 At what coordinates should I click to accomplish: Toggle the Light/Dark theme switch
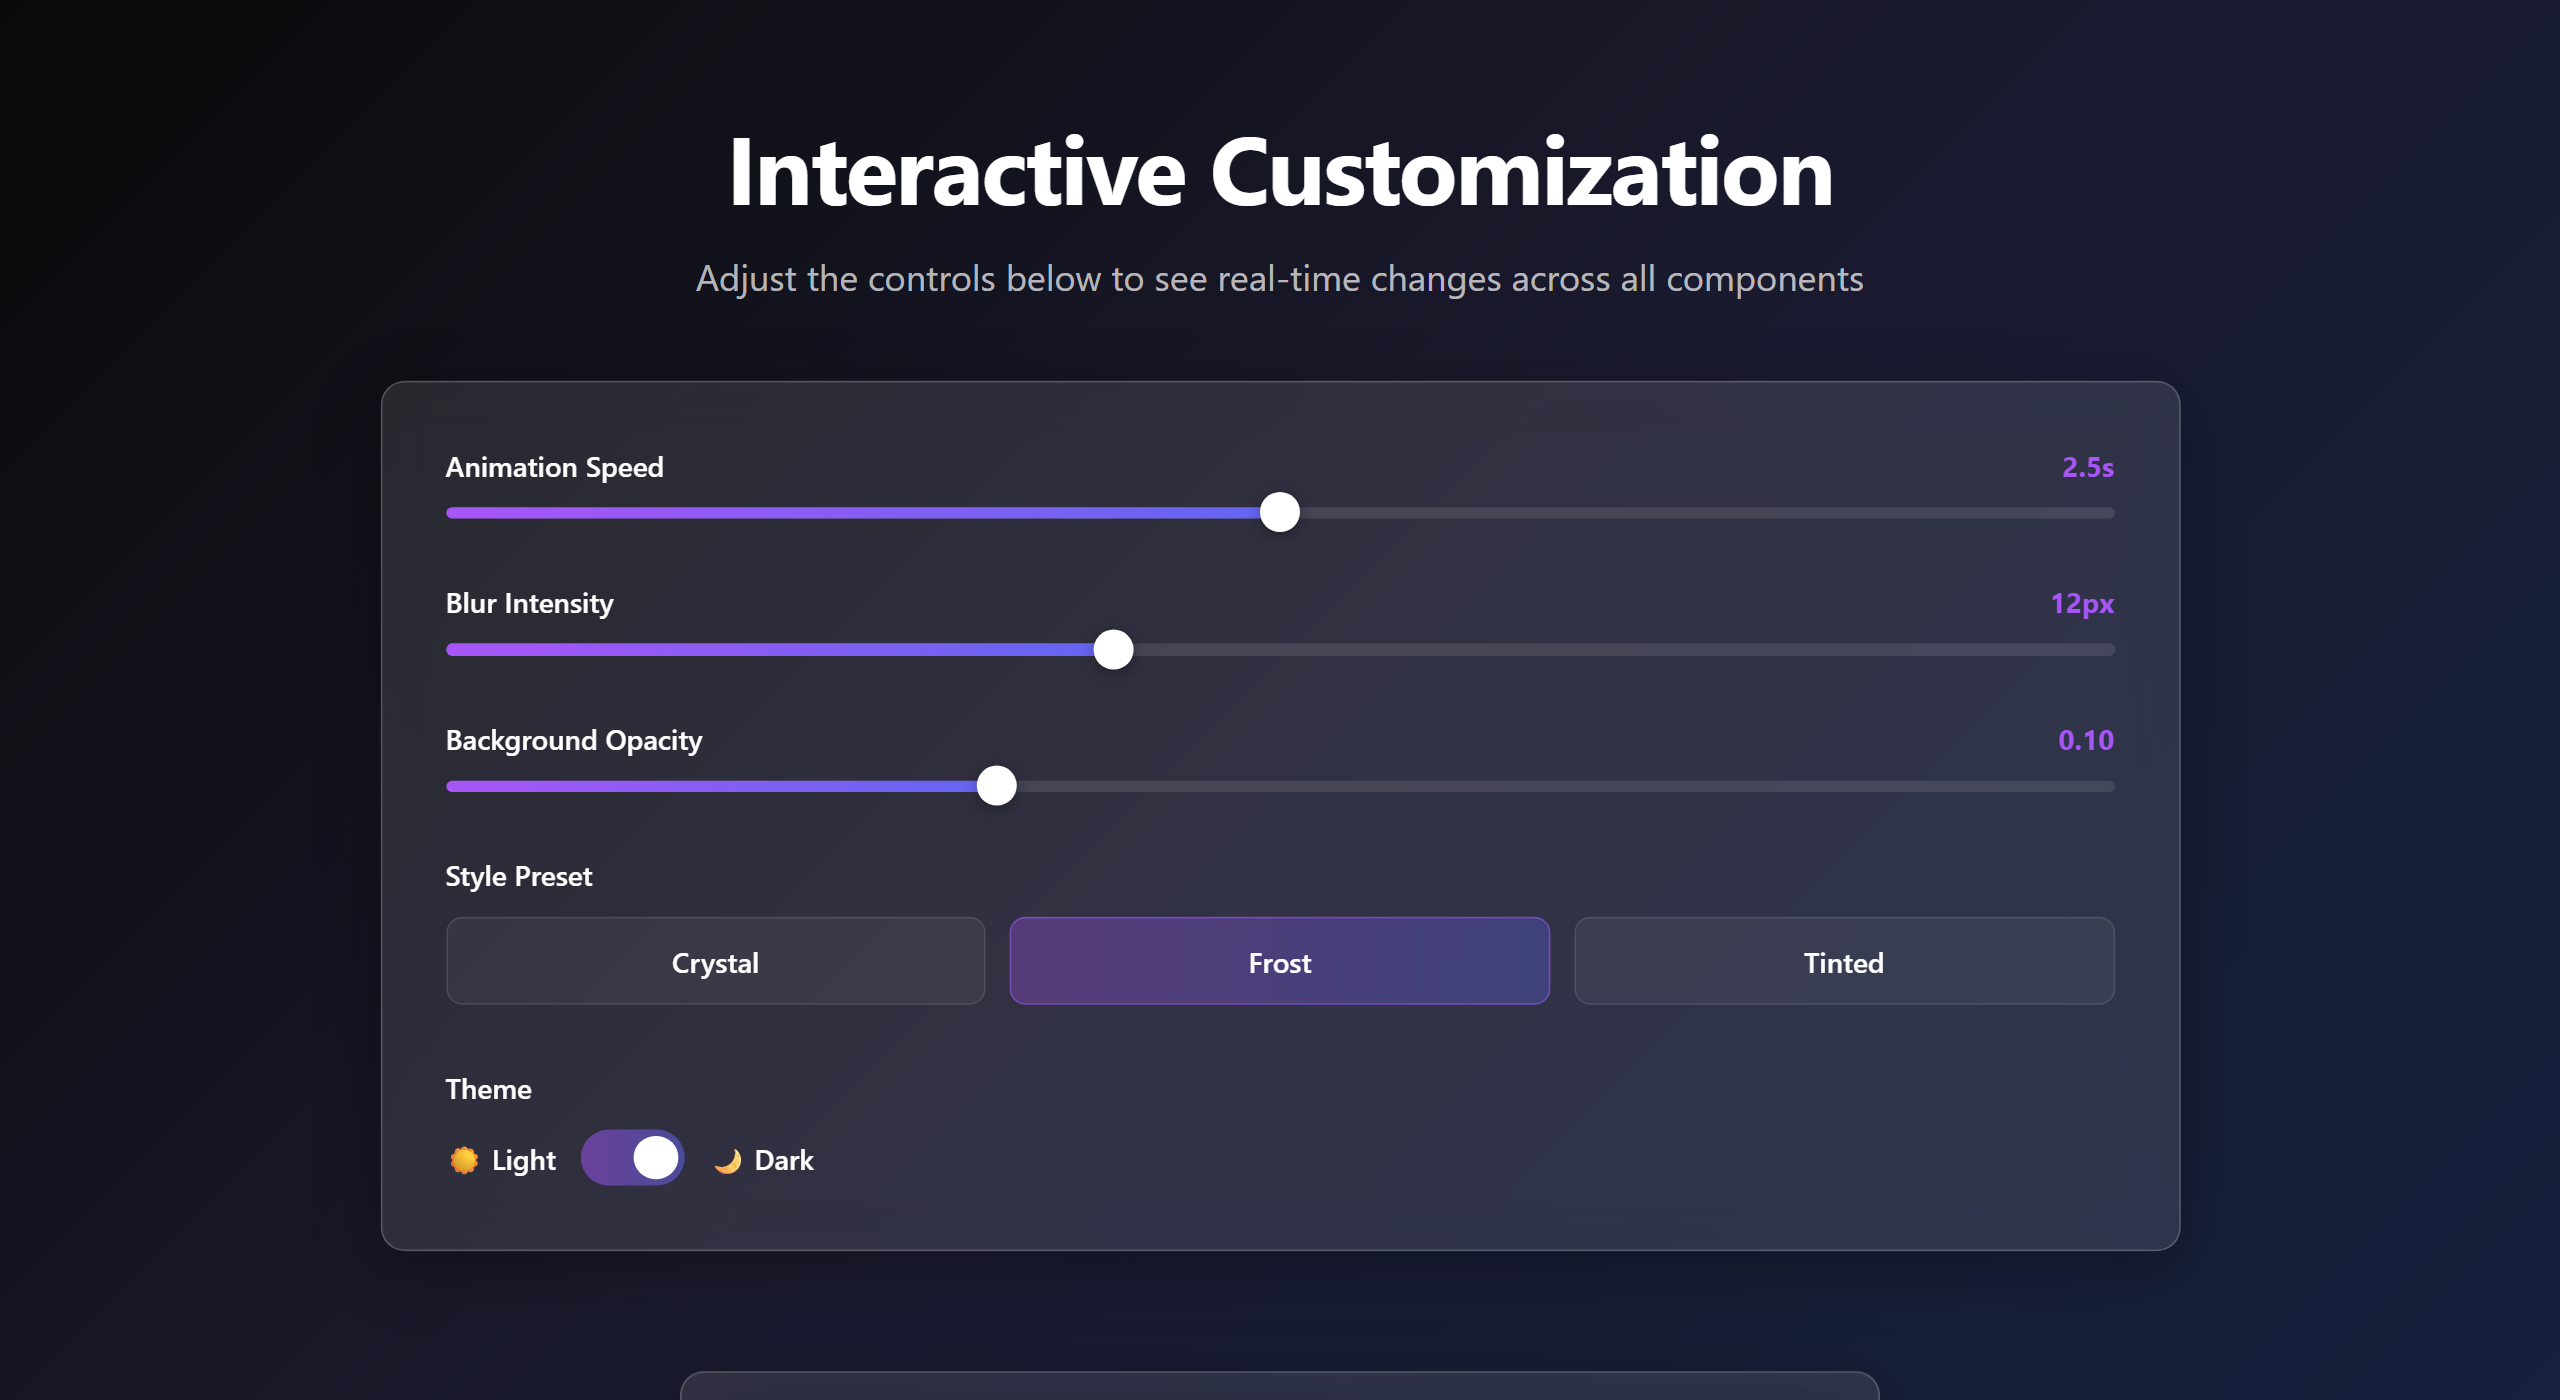(x=632, y=1158)
